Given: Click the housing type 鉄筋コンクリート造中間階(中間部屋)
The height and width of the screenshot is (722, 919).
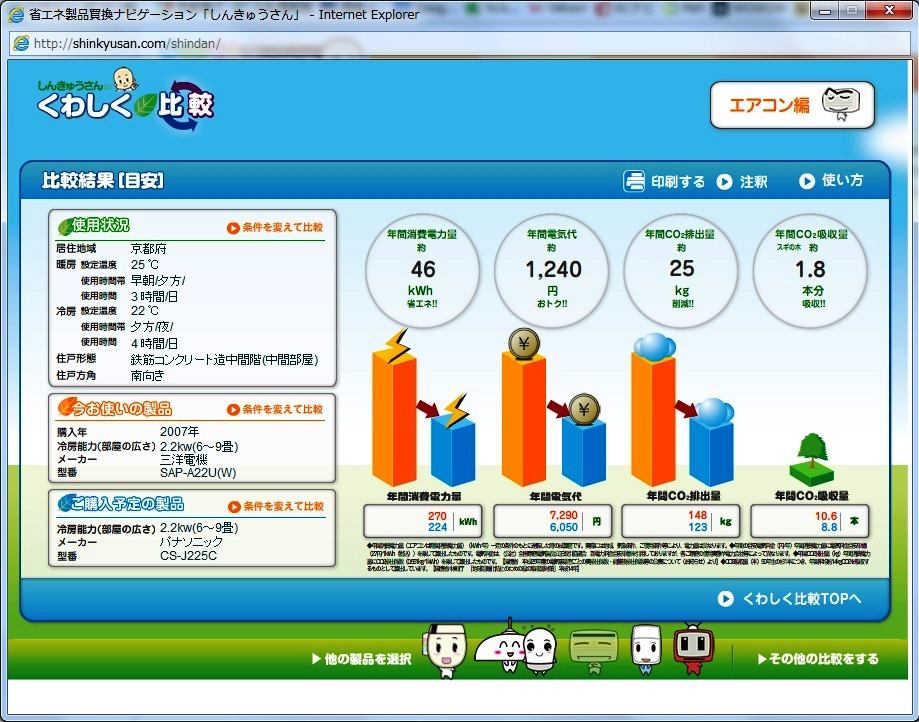Looking at the screenshot, I should [x=224, y=360].
